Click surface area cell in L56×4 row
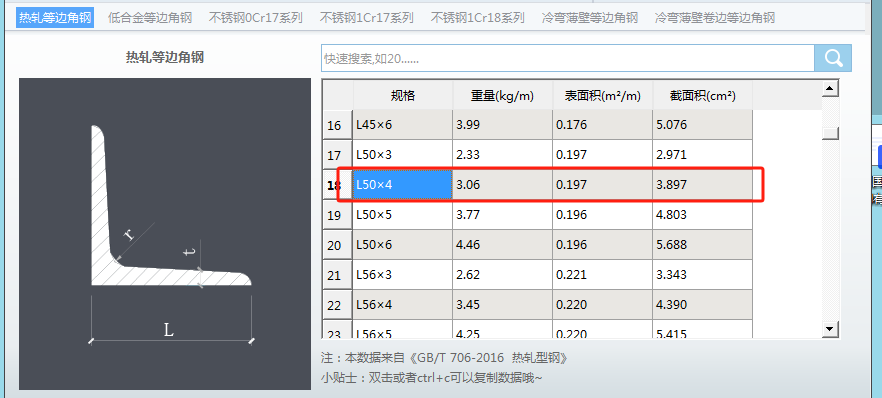882x398 pixels. [x=602, y=305]
